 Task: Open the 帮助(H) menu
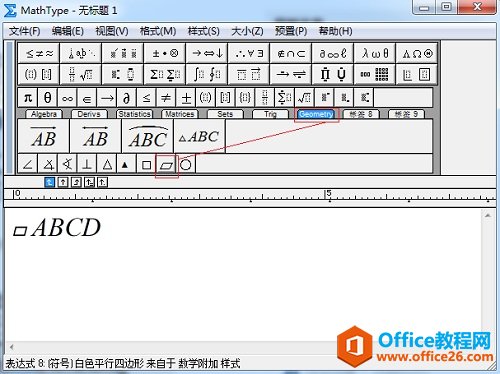pos(335,31)
